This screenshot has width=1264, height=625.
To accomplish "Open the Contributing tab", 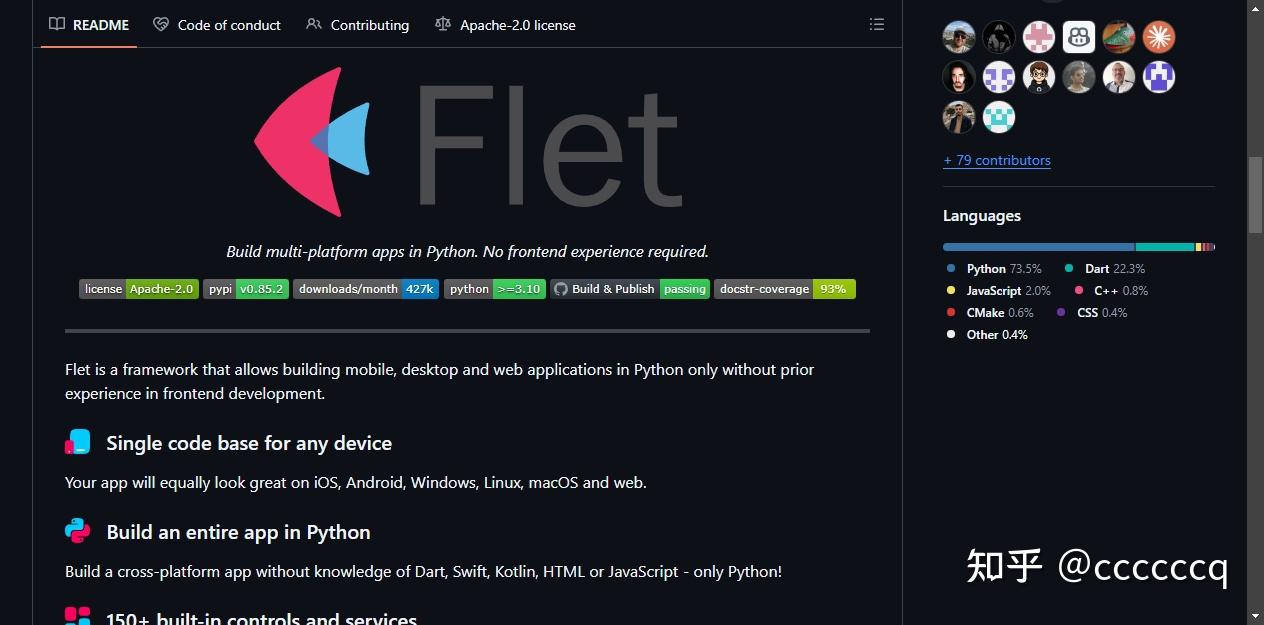I will click(357, 24).
